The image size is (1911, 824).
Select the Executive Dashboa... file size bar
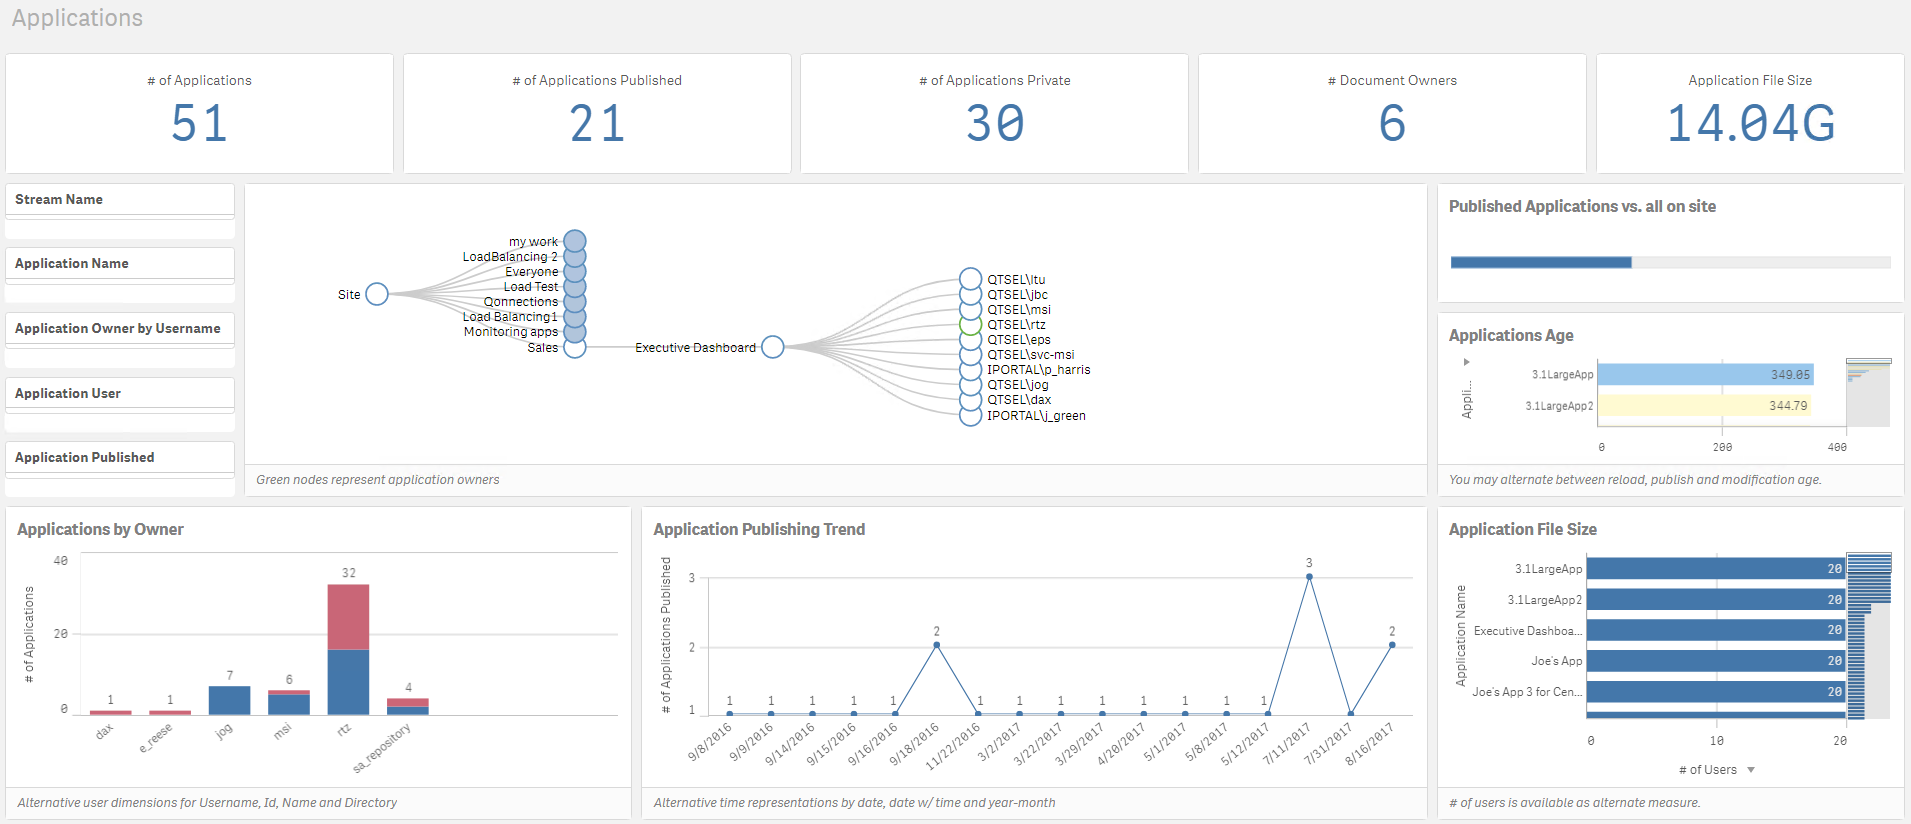click(1715, 630)
